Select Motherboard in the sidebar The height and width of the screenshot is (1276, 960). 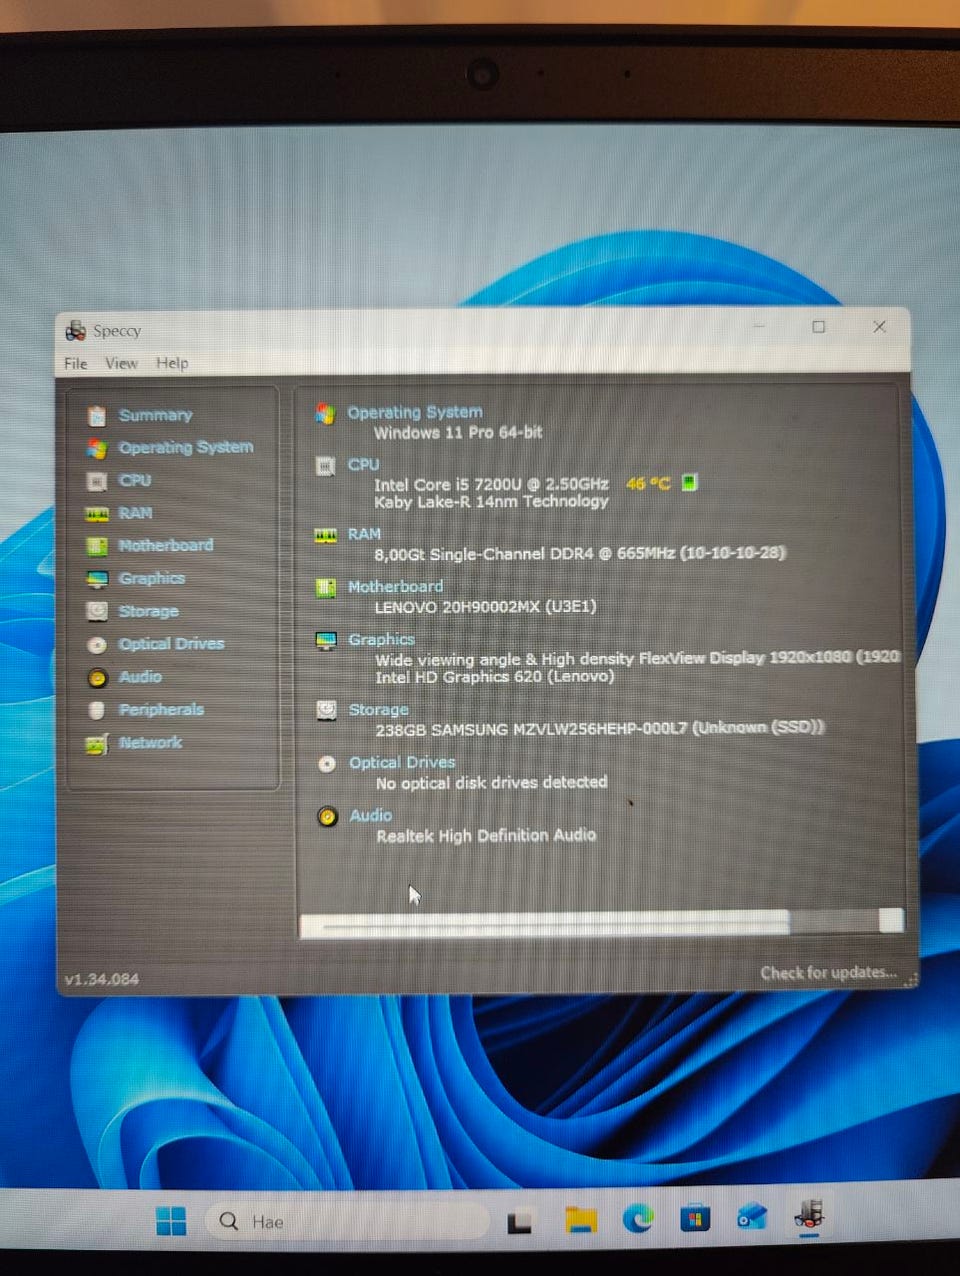coord(150,546)
